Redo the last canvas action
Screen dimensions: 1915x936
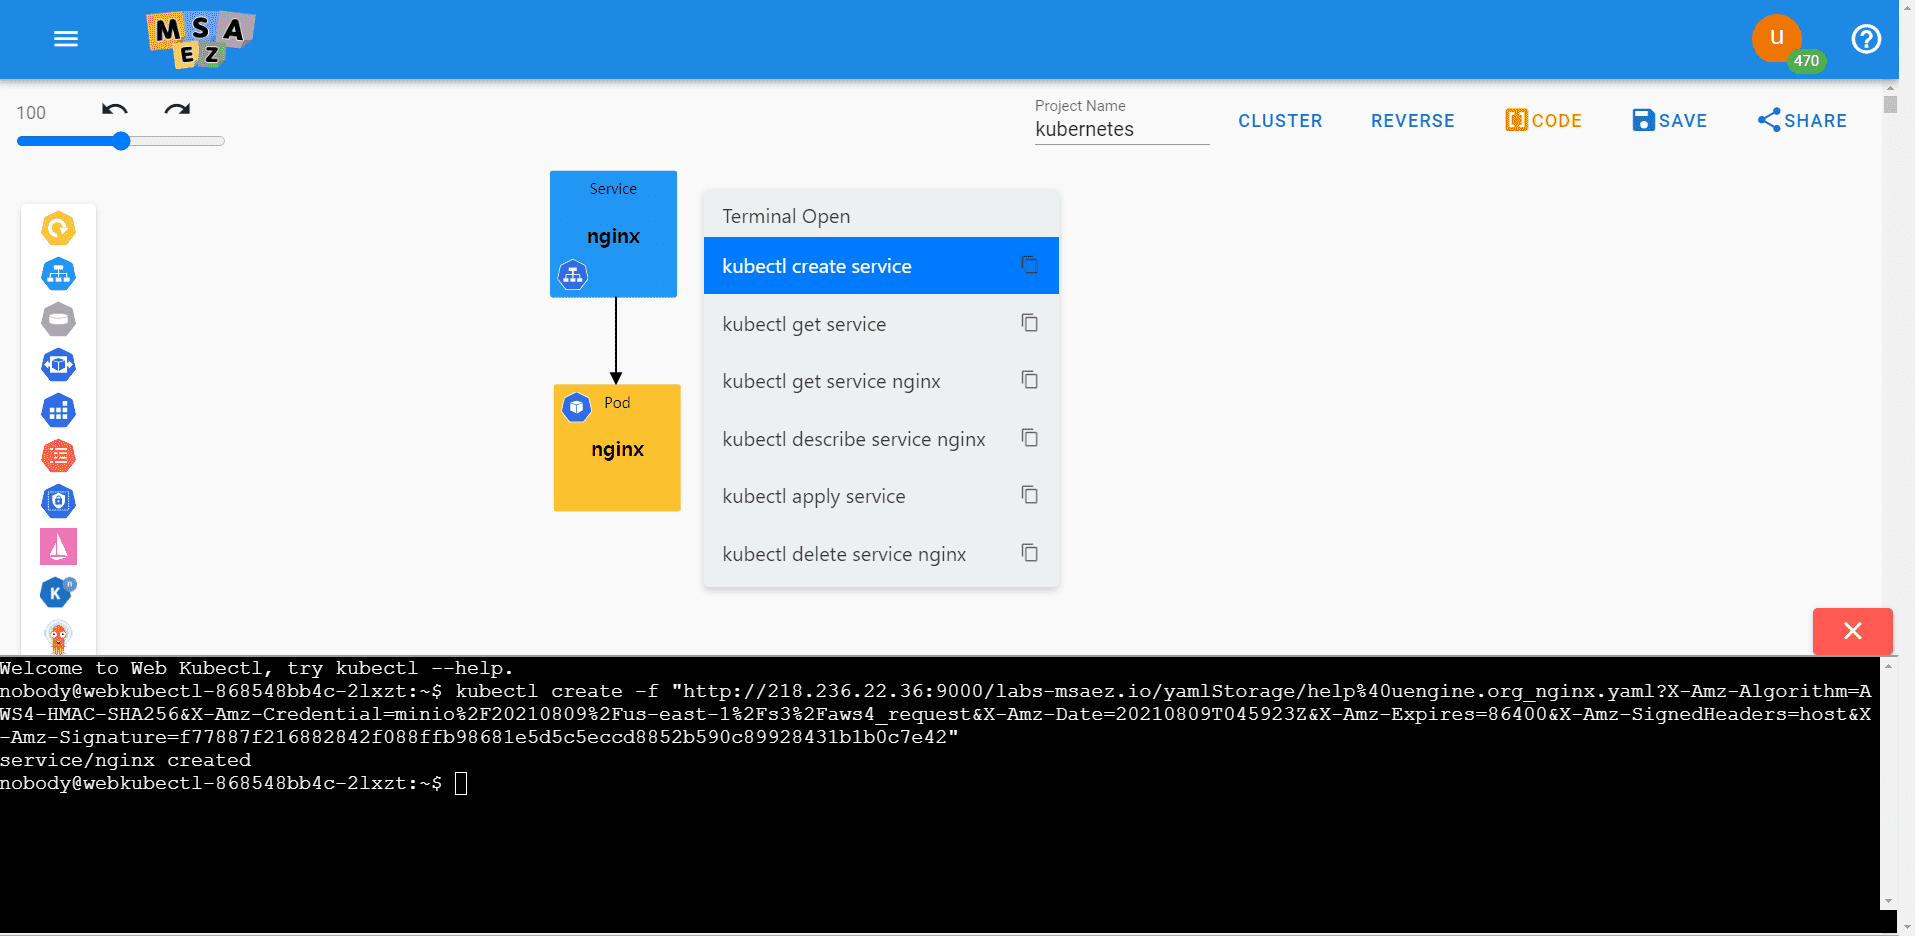pos(177,110)
